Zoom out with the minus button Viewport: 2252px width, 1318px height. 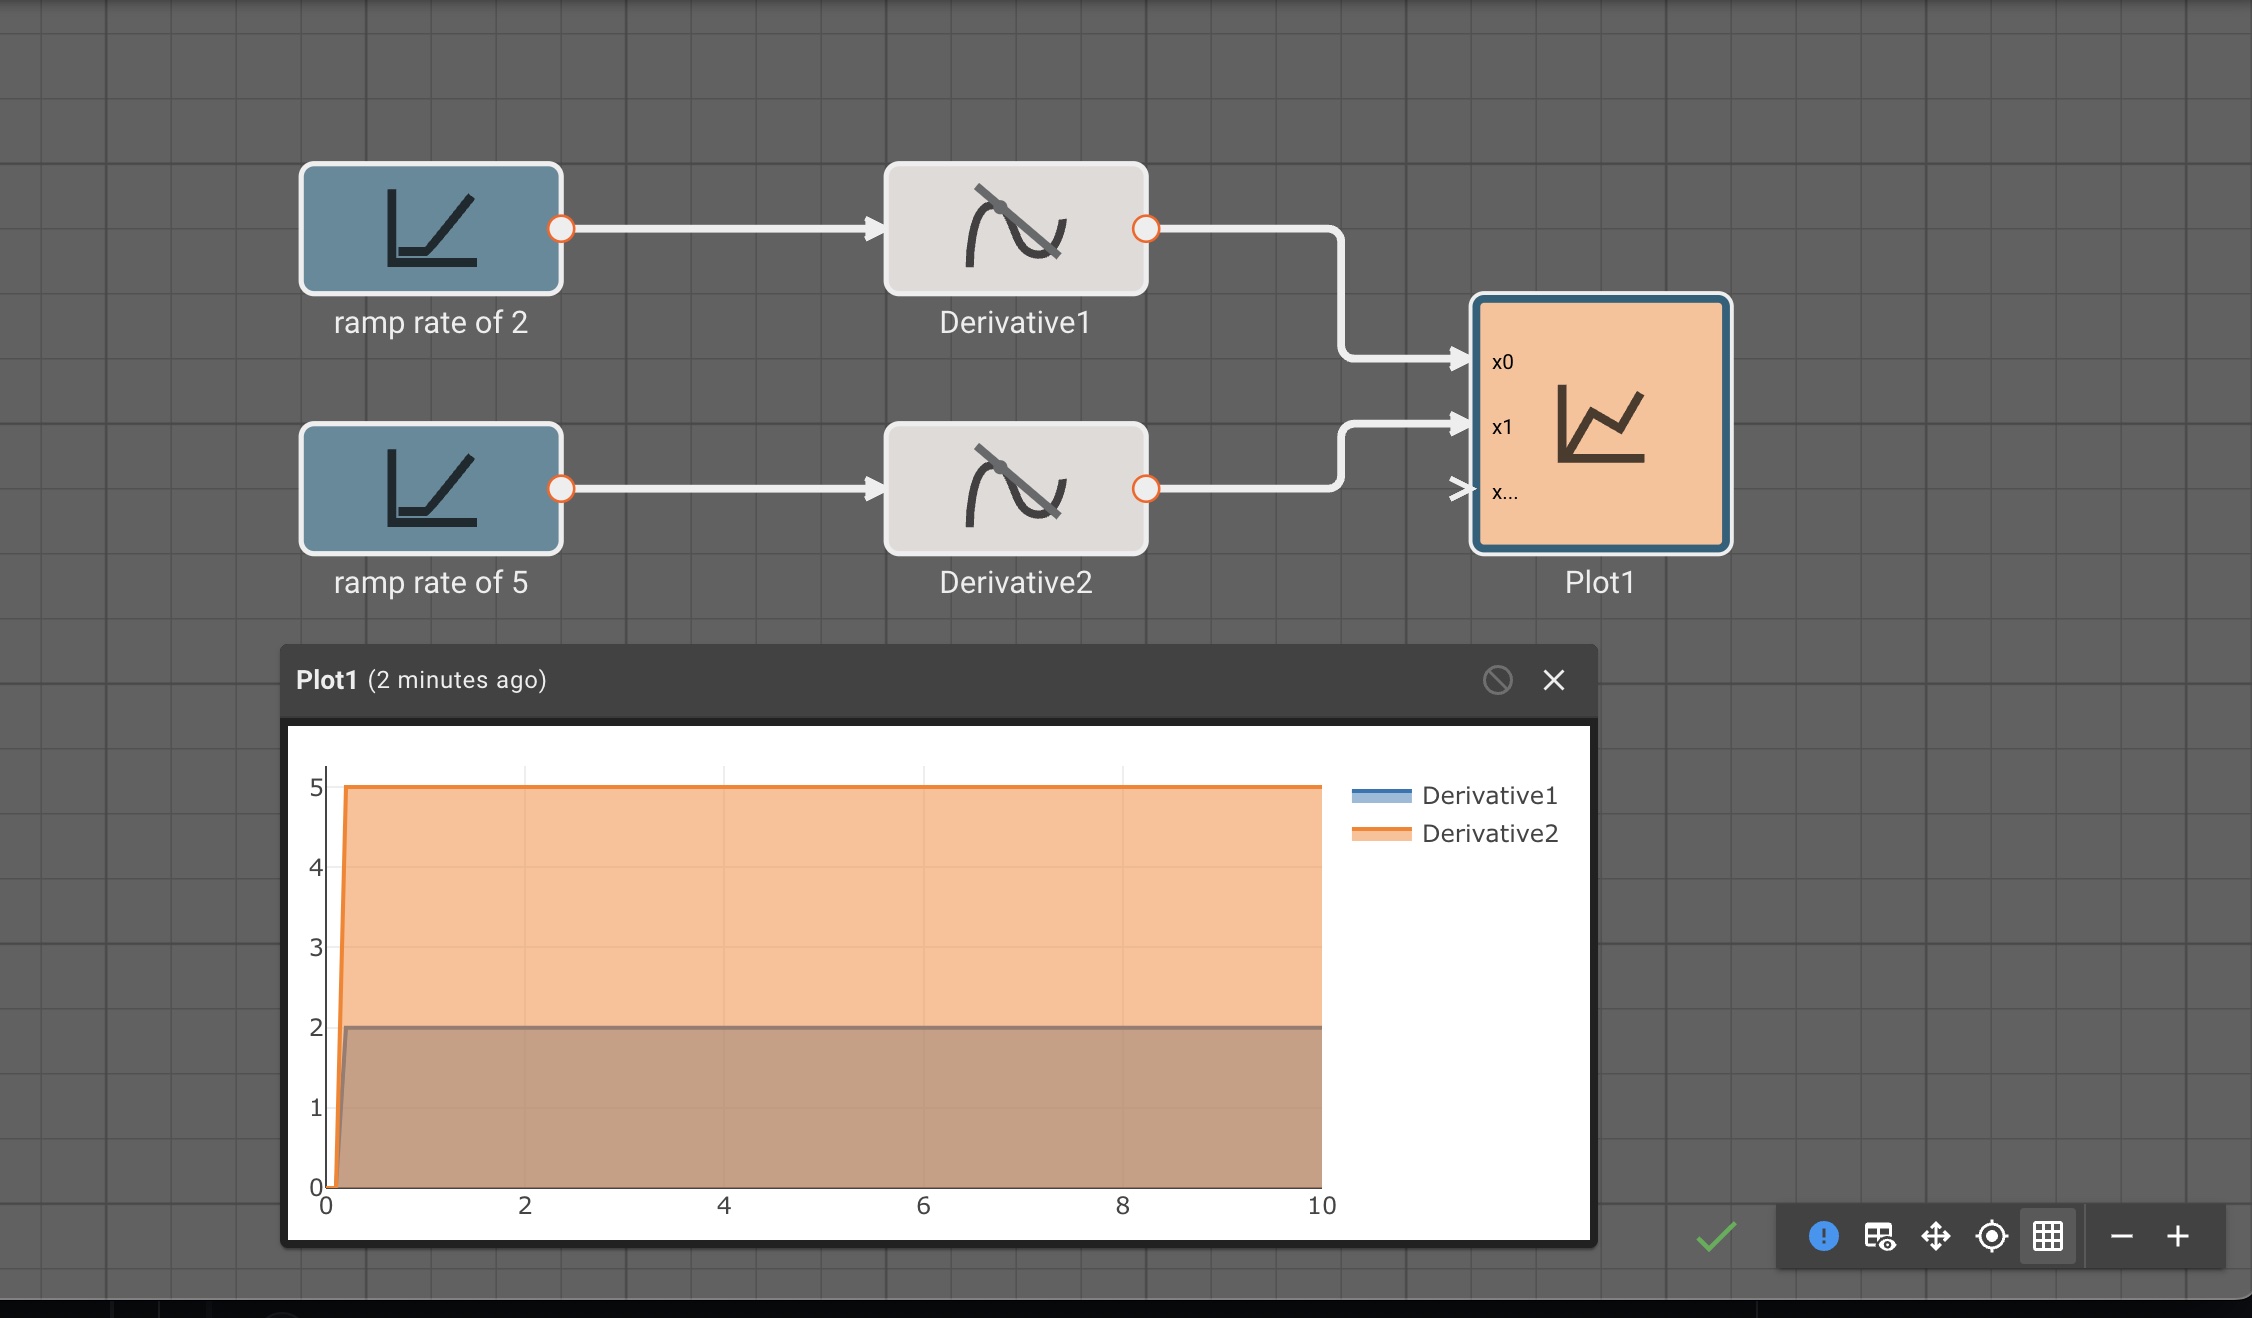[2122, 1236]
